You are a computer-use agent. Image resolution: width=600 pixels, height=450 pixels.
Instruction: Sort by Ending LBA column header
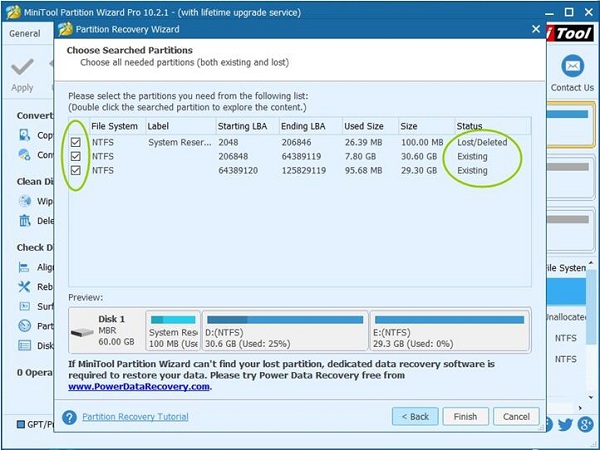(x=310, y=126)
